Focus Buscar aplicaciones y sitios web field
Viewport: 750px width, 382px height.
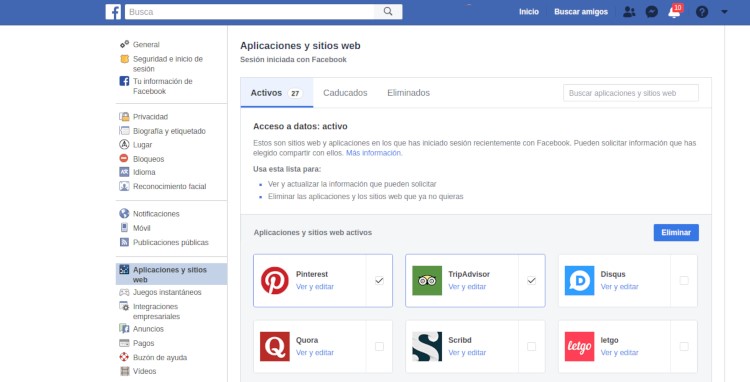click(x=630, y=93)
